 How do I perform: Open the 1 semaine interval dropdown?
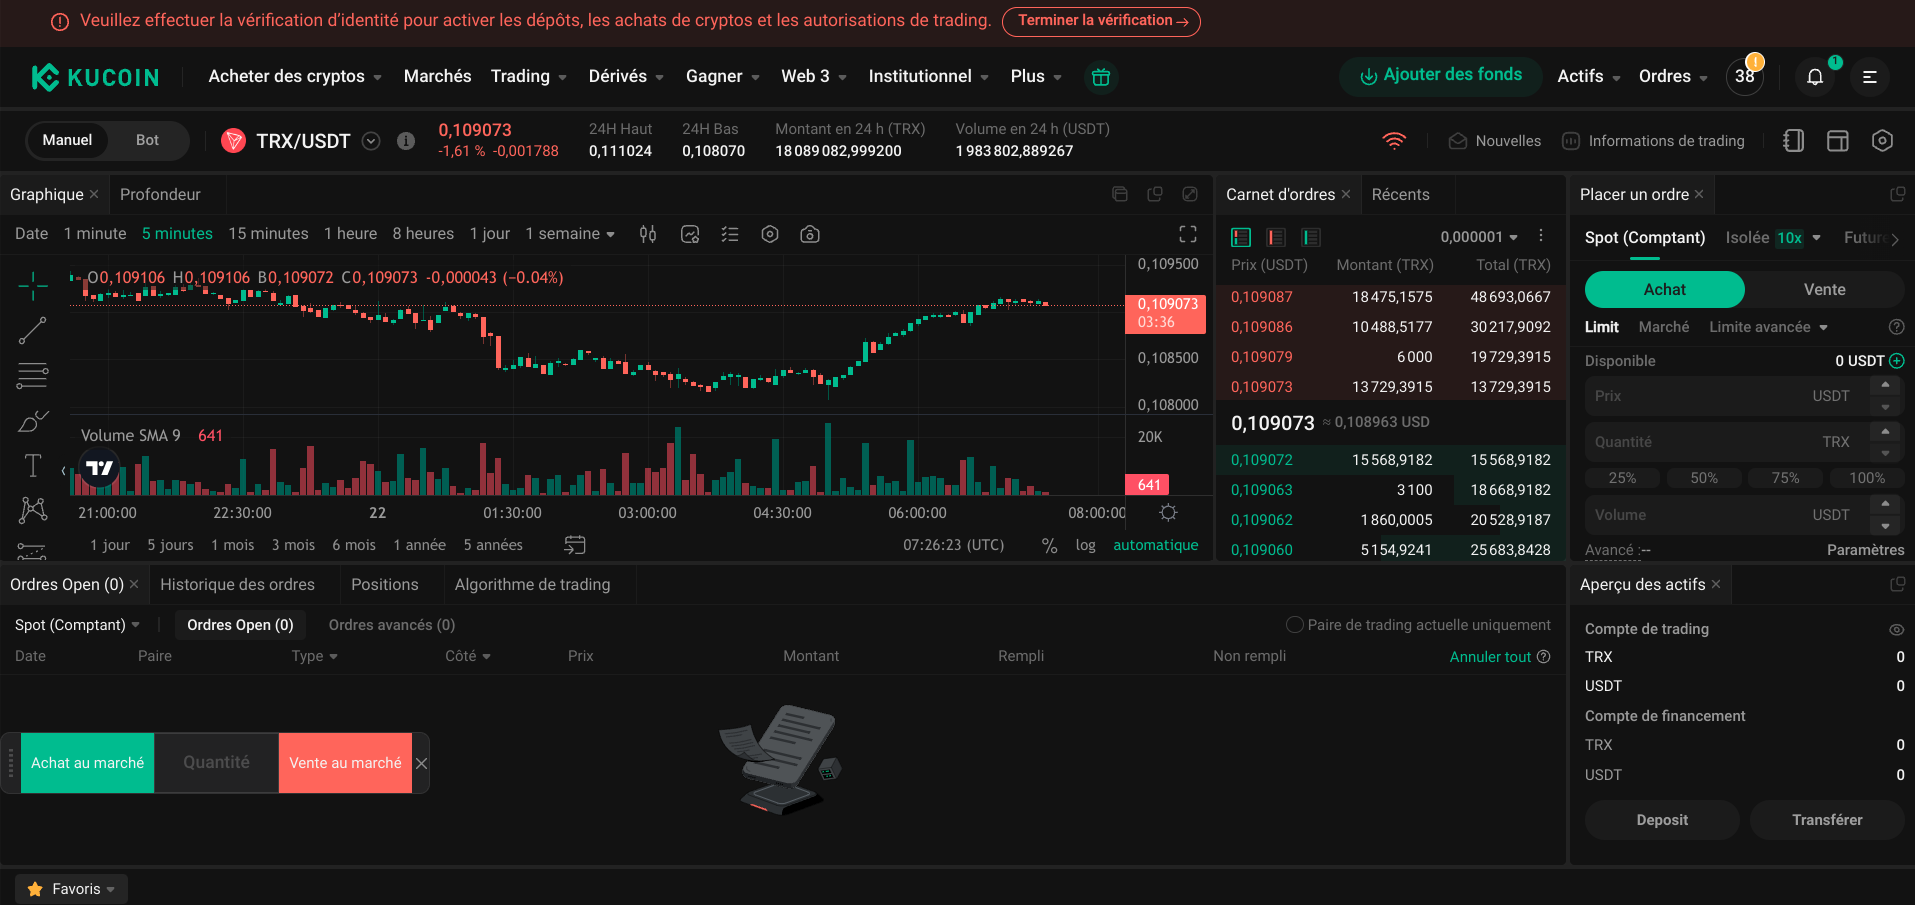pos(570,234)
